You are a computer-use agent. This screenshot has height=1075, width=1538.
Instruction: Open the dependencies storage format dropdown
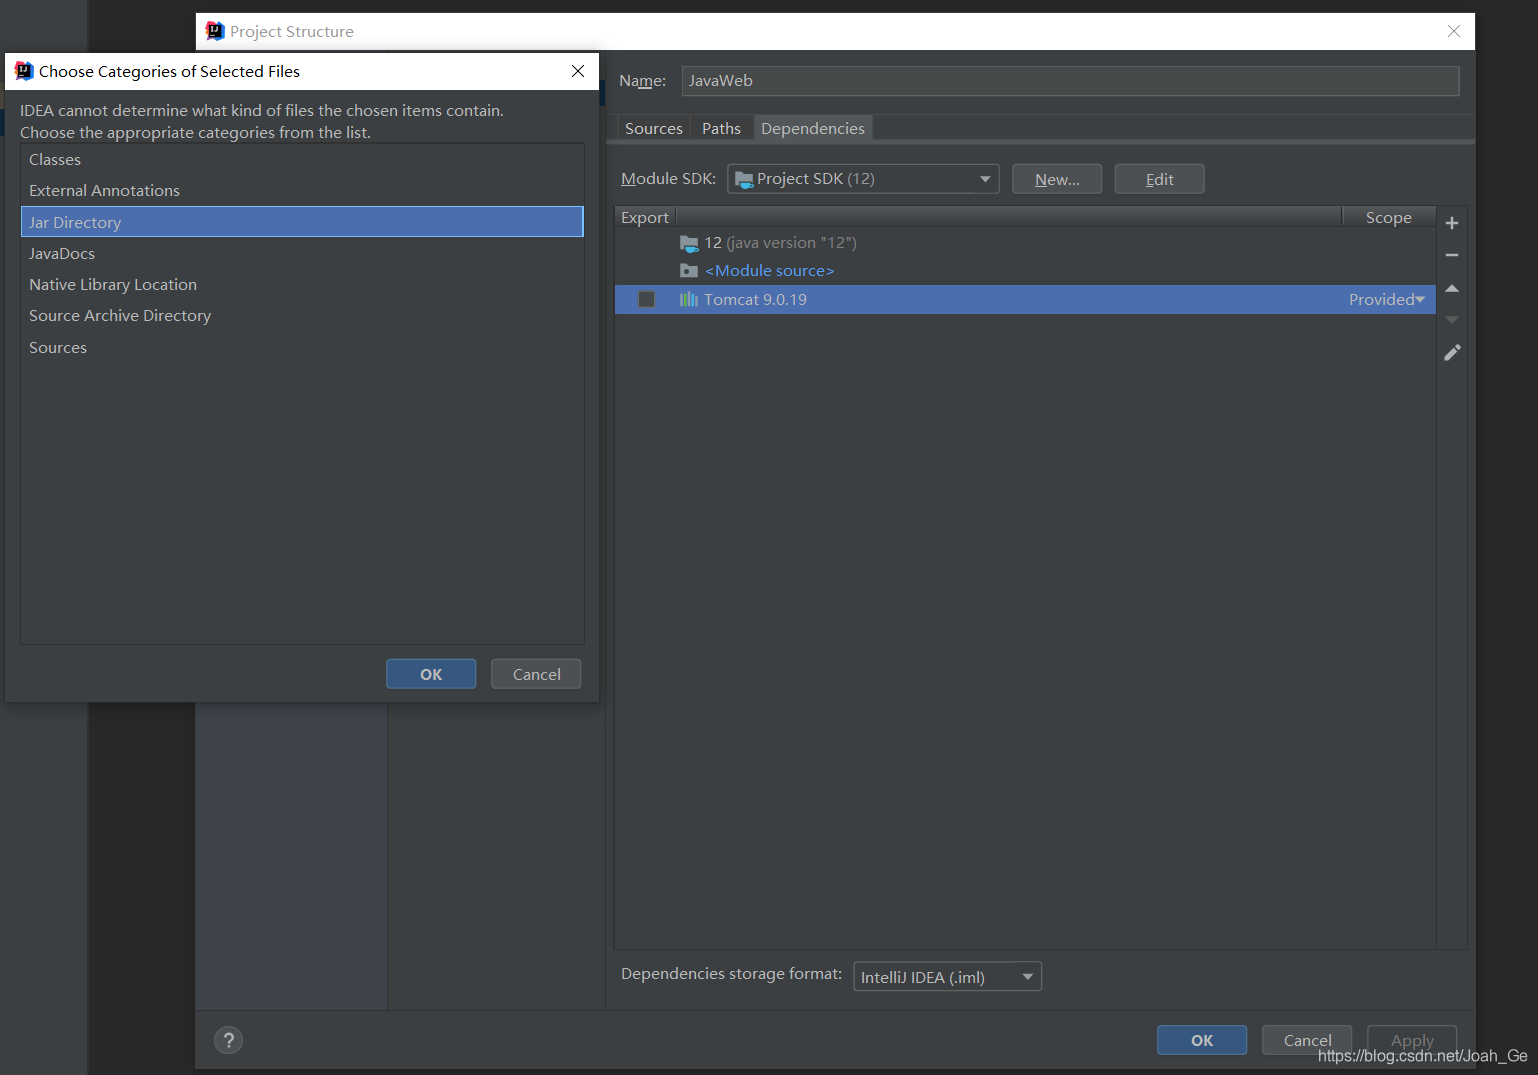point(947,977)
